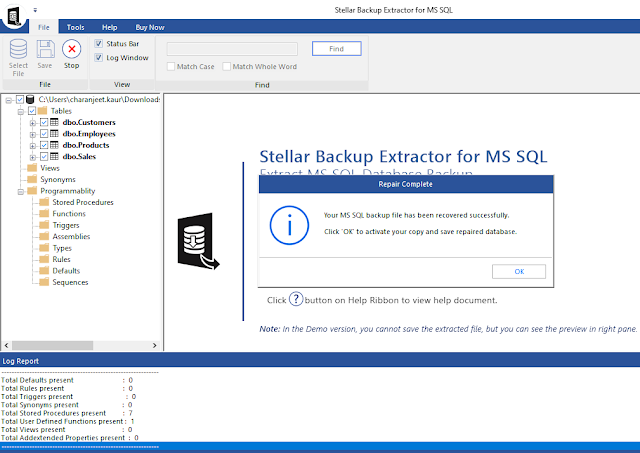
Task: Select the dbo.Customers tree label
Action: coord(89,122)
